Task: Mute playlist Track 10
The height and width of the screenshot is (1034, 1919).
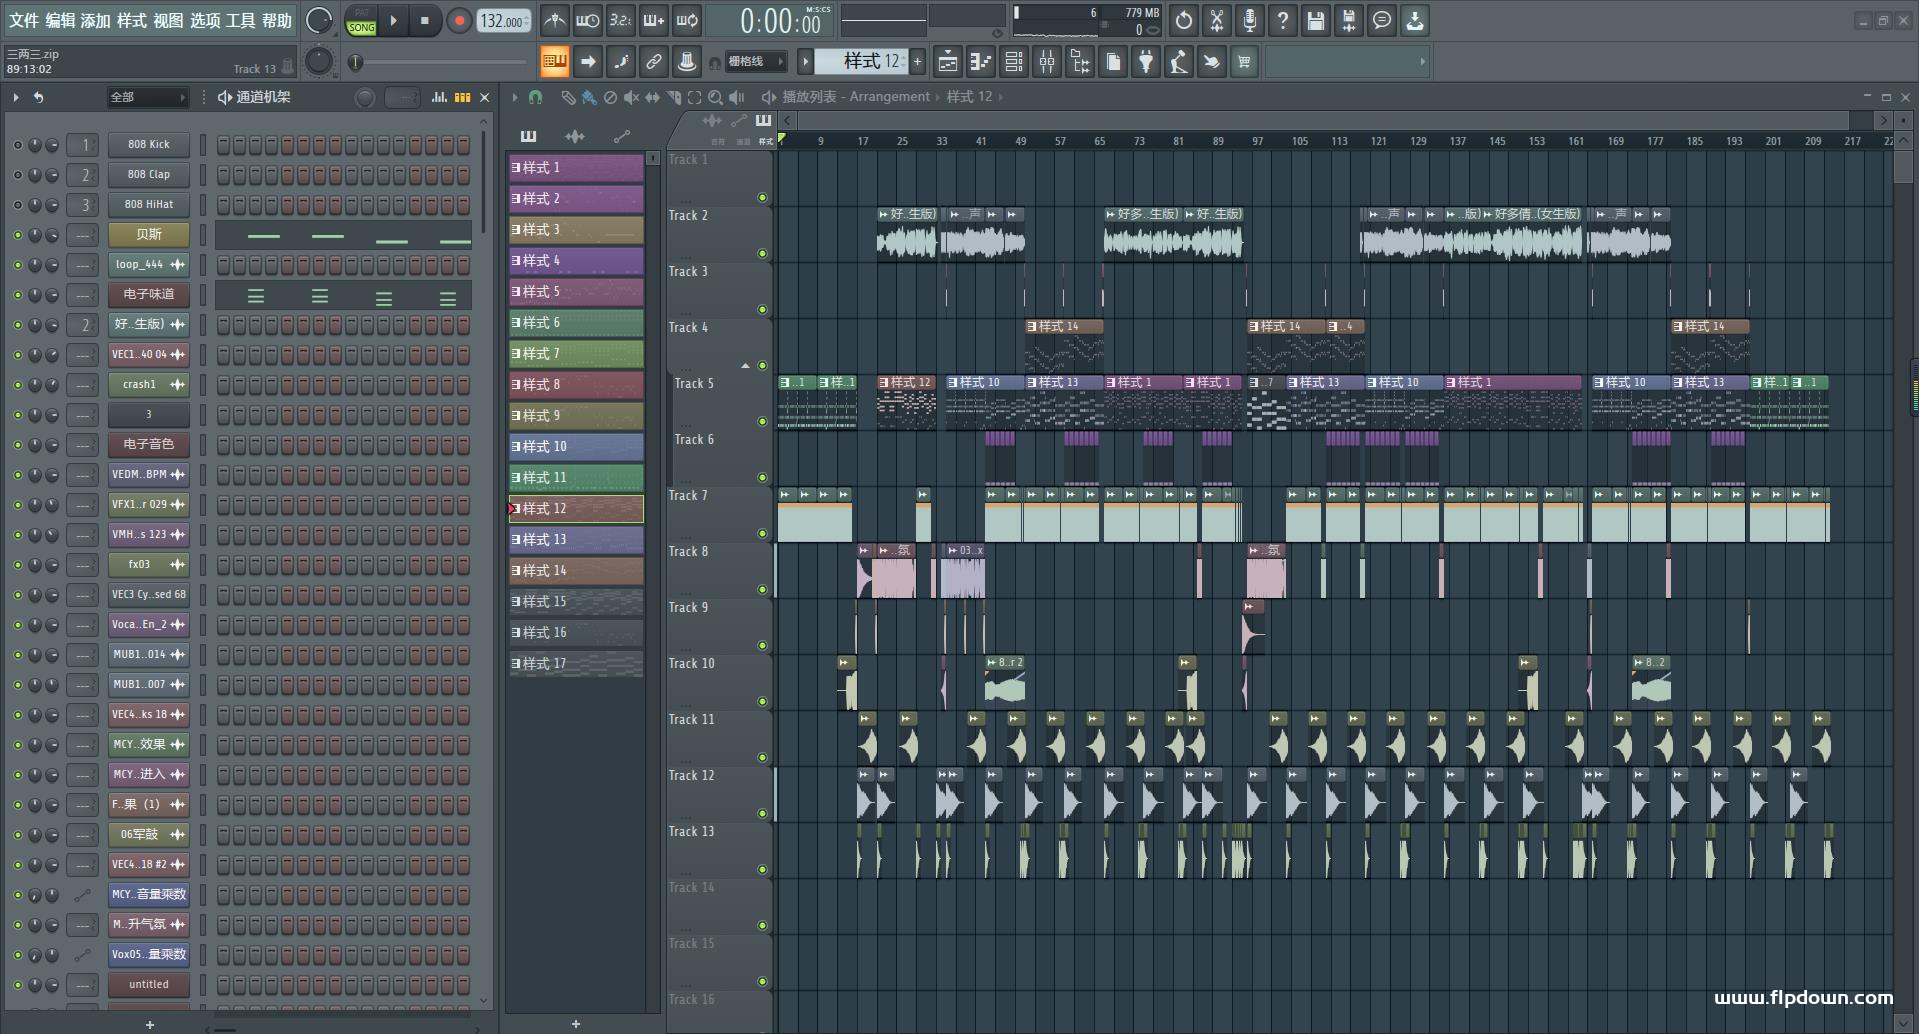Action: tap(762, 702)
